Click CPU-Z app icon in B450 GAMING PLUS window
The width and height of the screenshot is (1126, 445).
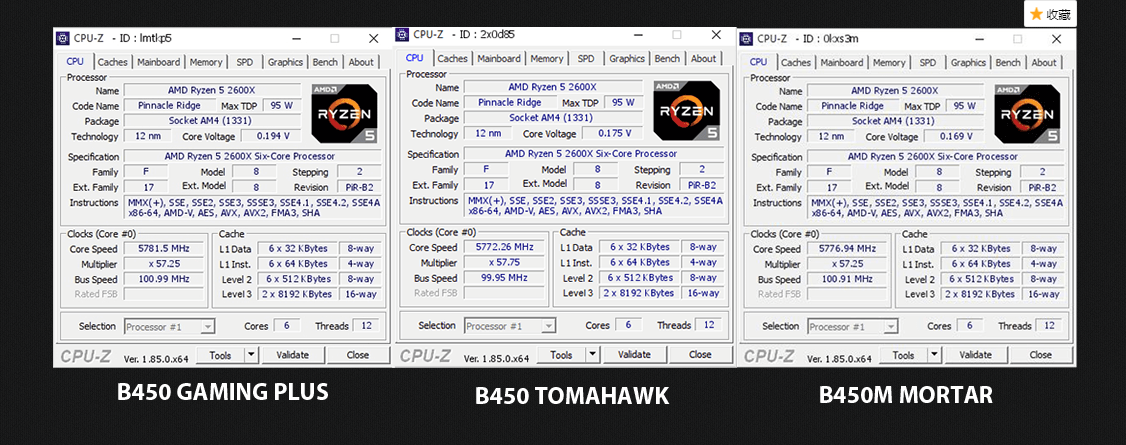(x=63, y=38)
